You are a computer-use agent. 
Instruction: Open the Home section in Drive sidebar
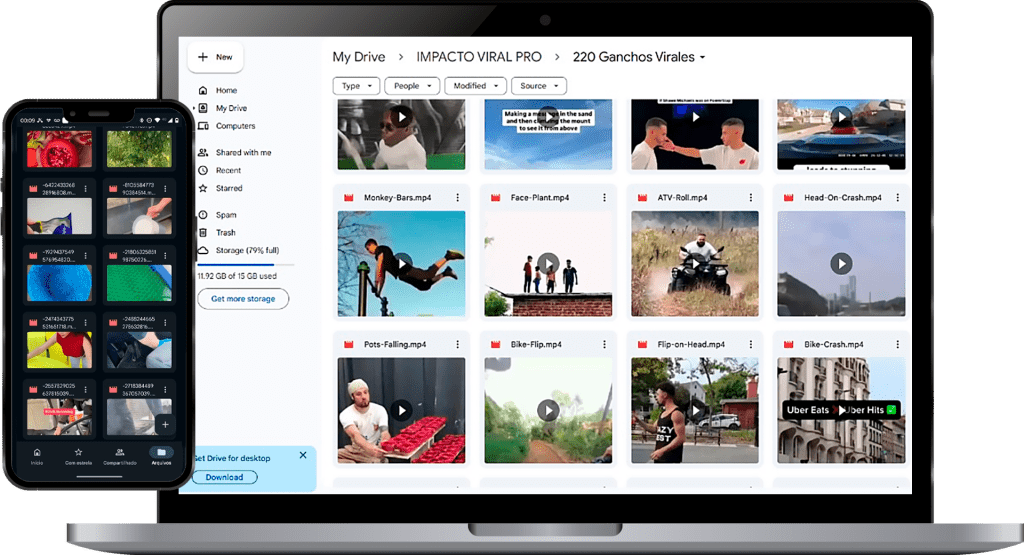coord(226,90)
